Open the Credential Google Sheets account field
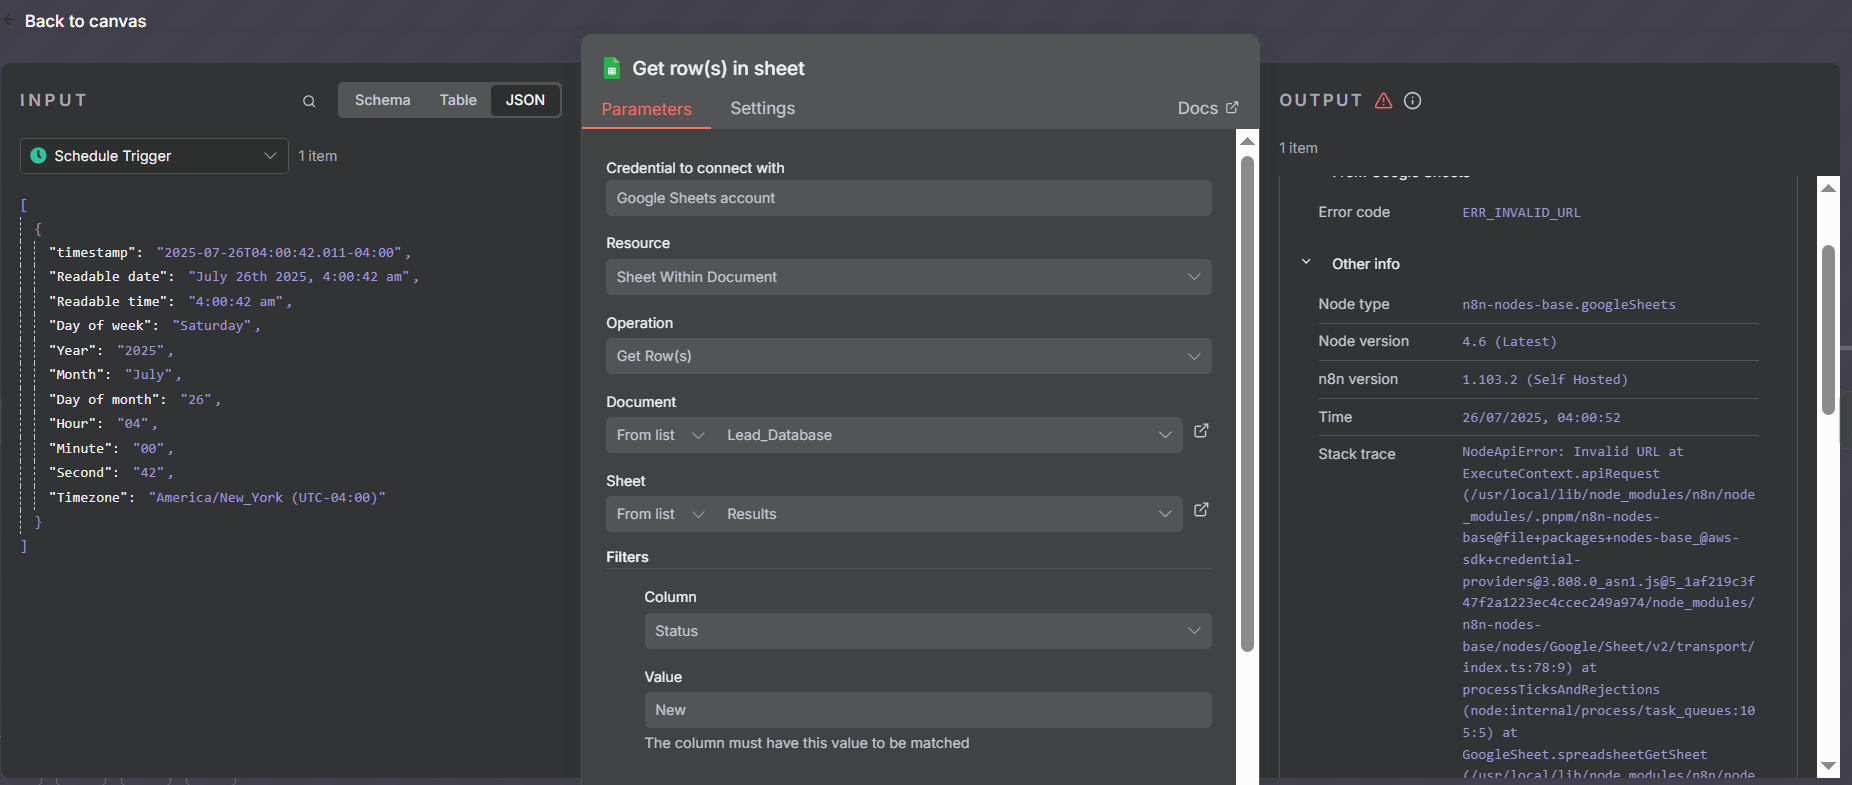Screen dimensions: 1852x785 [x=909, y=198]
